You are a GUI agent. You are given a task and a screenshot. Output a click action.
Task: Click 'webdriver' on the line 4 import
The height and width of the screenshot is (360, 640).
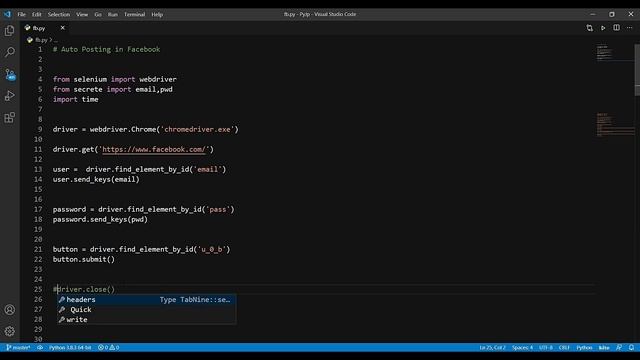pyautogui.click(x=158, y=79)
